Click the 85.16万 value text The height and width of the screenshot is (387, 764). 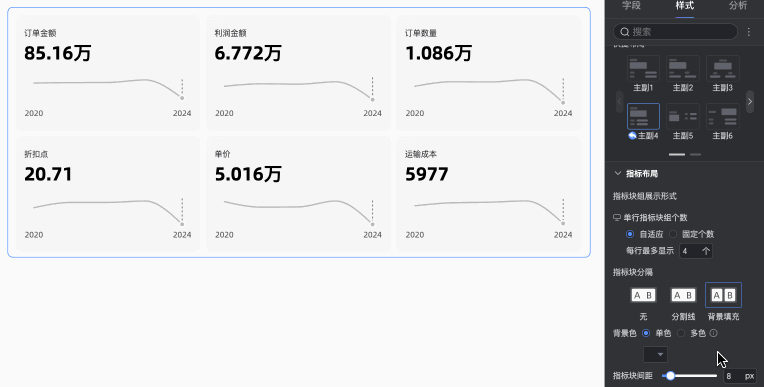(x=57, y=53)
